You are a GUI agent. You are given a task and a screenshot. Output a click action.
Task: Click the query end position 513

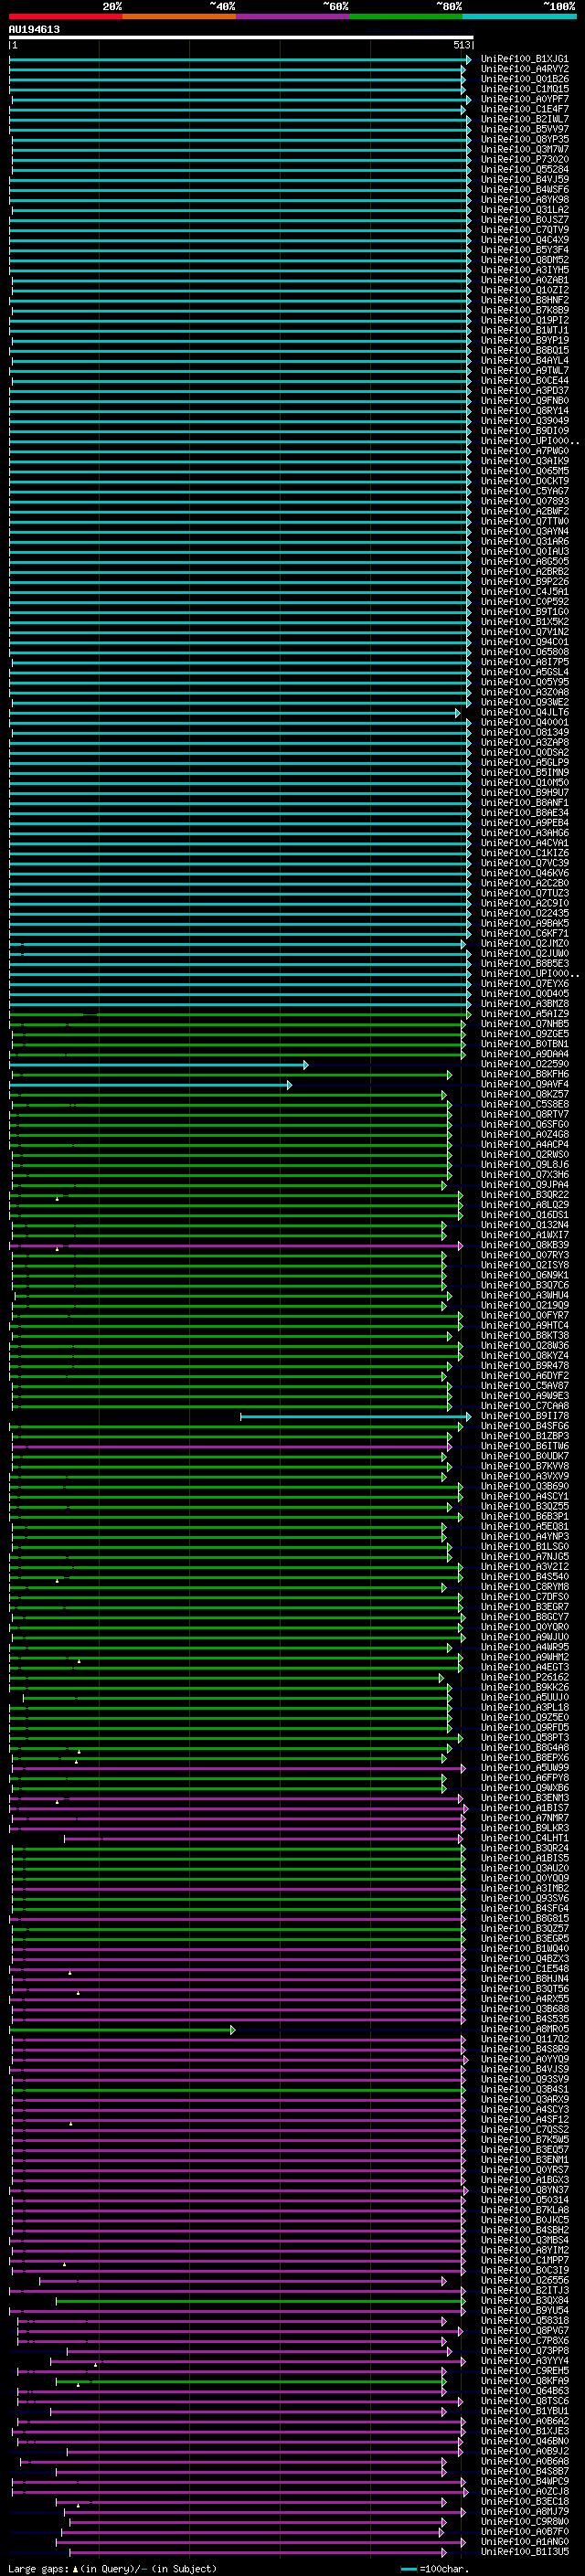pyautogui.click(x=461, y=45)
